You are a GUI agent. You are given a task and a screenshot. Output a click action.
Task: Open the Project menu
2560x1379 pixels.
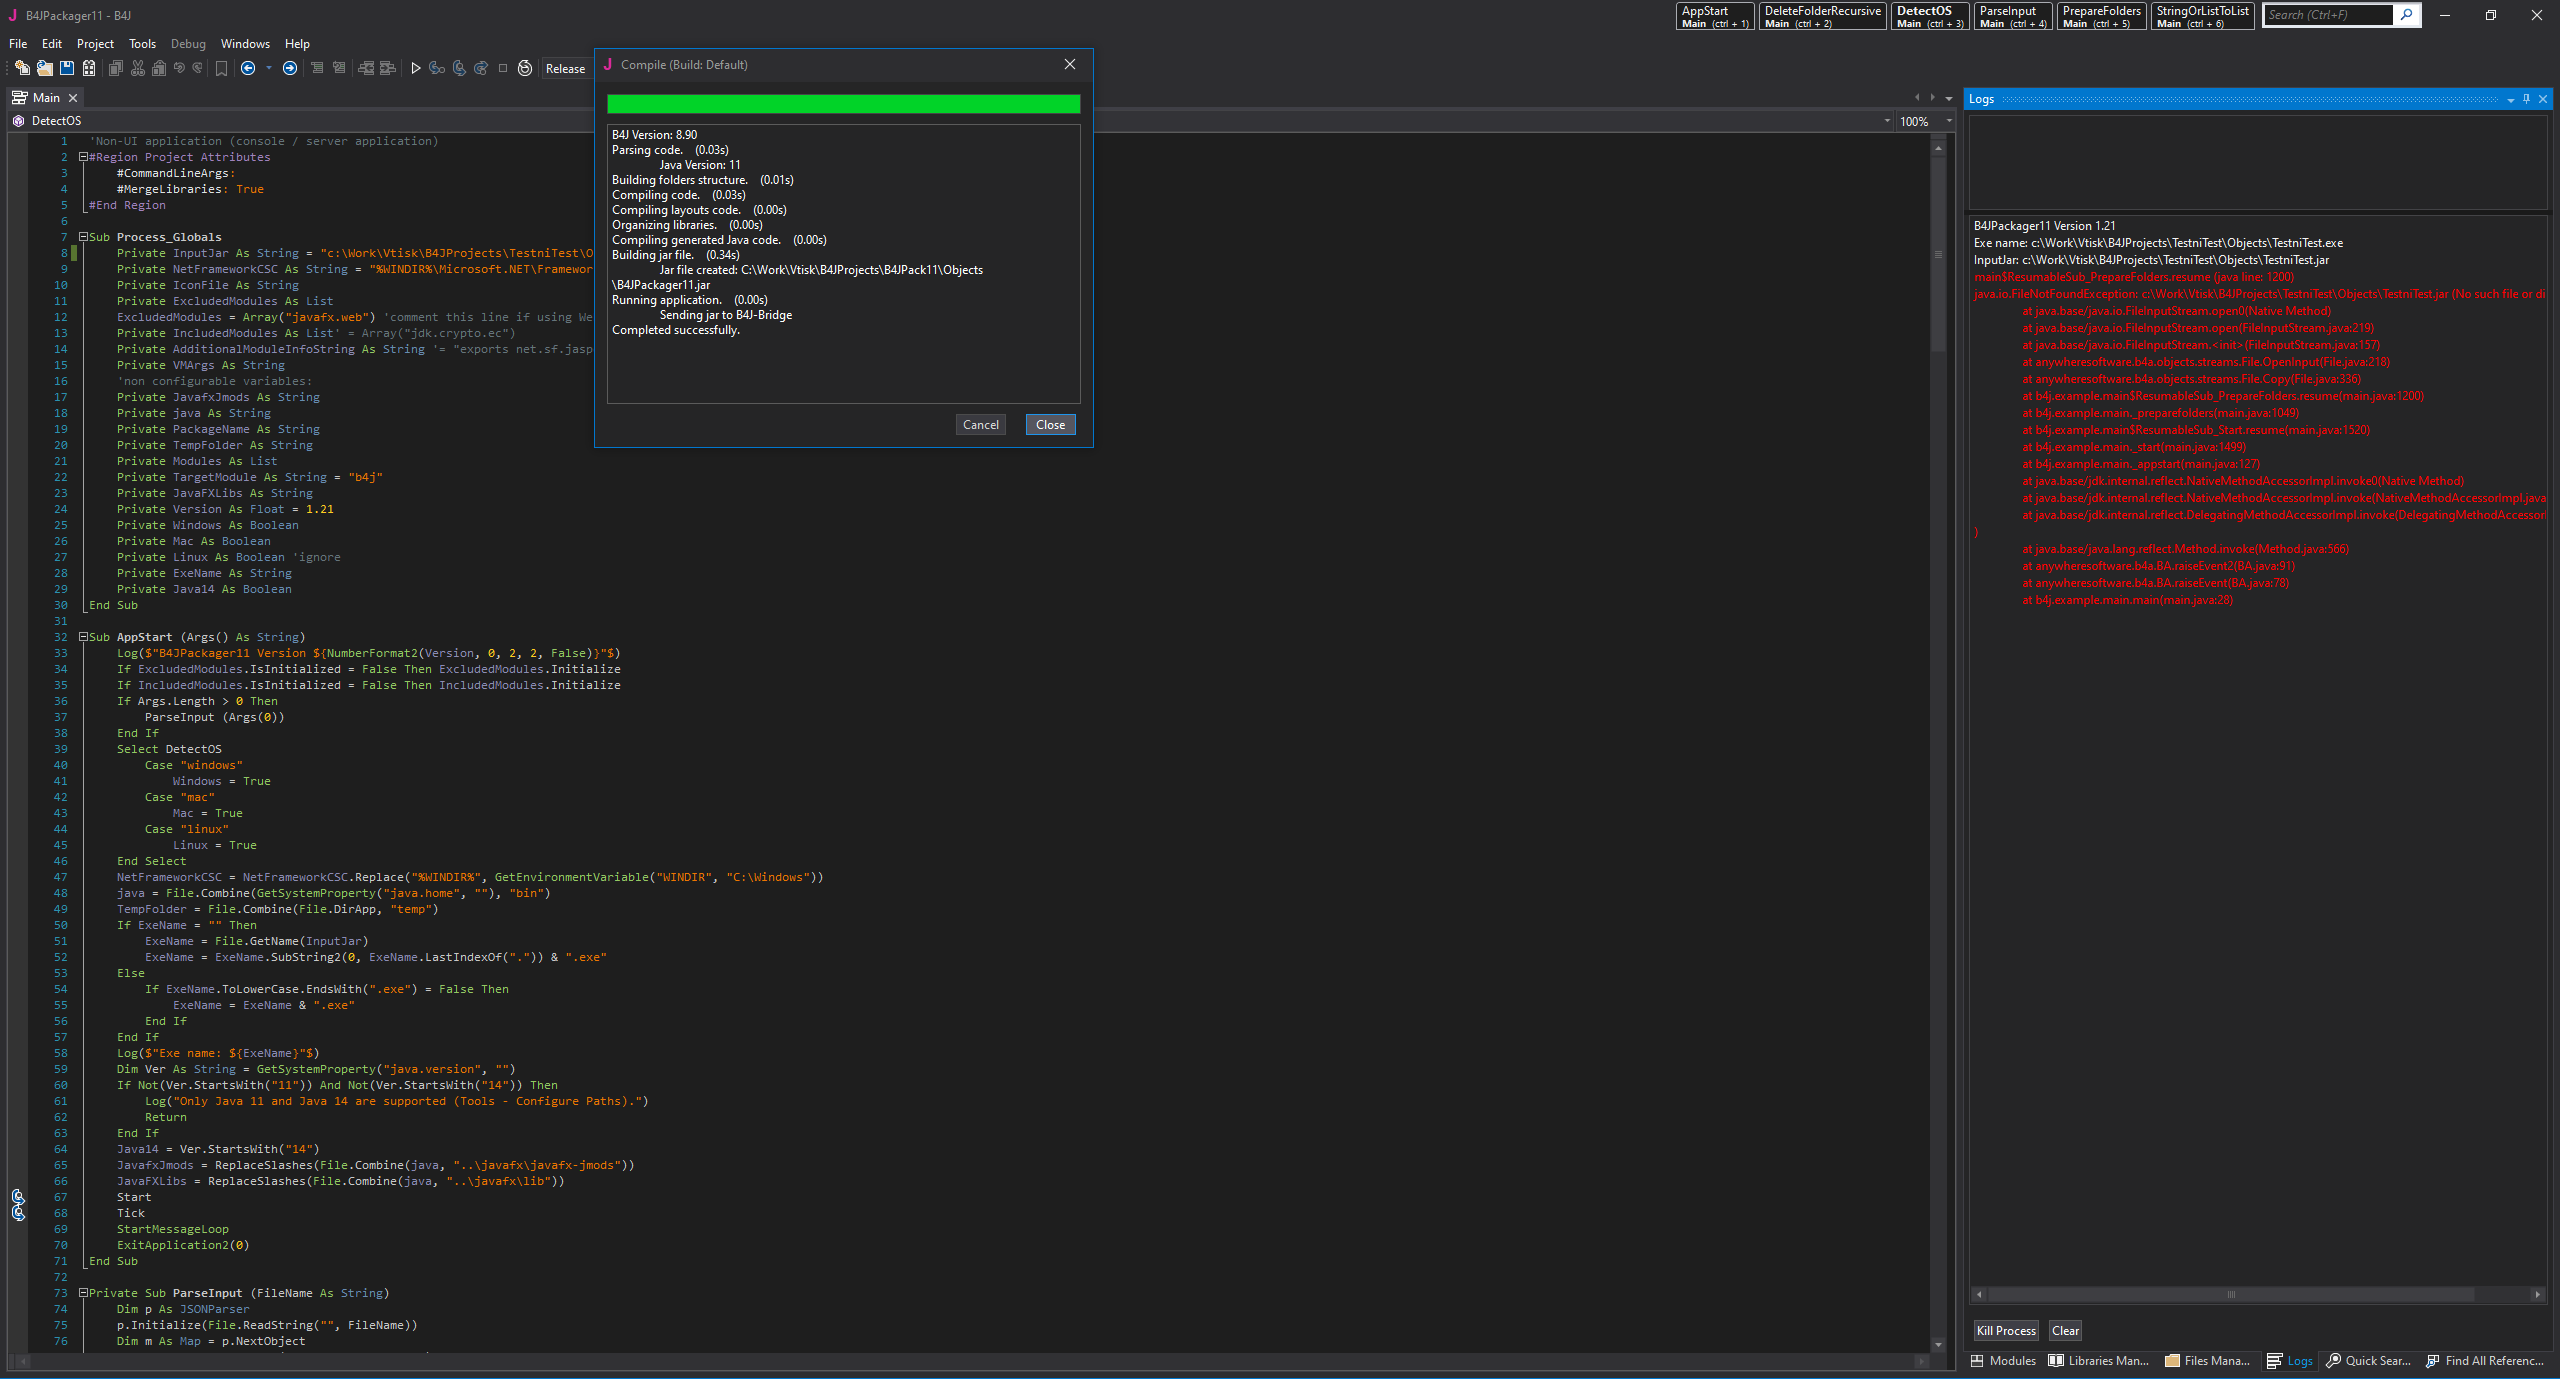click(x=95, y=44)
